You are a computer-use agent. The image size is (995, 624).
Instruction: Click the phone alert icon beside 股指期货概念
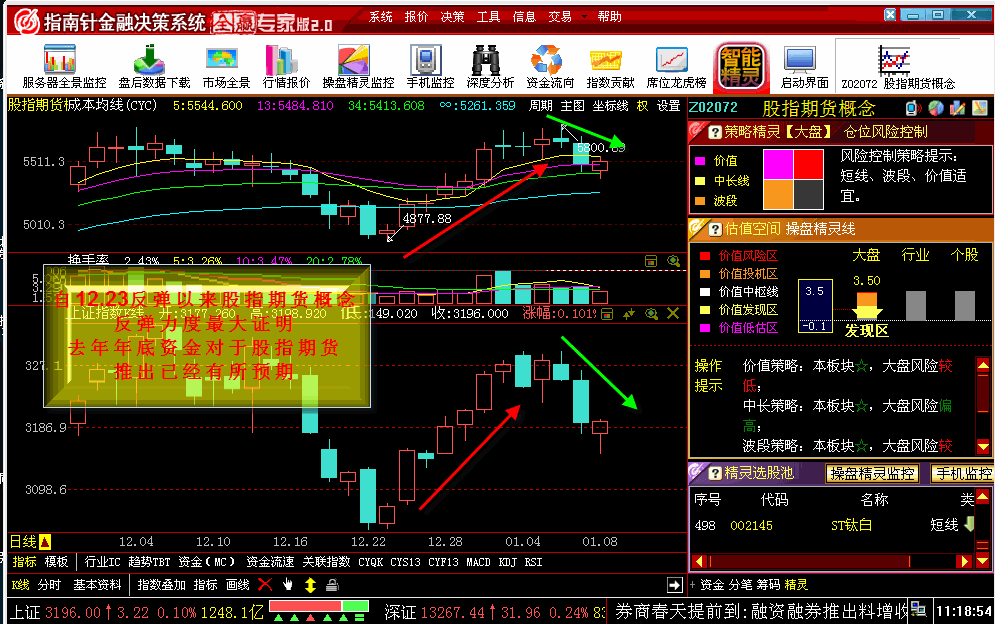(913, 109)
